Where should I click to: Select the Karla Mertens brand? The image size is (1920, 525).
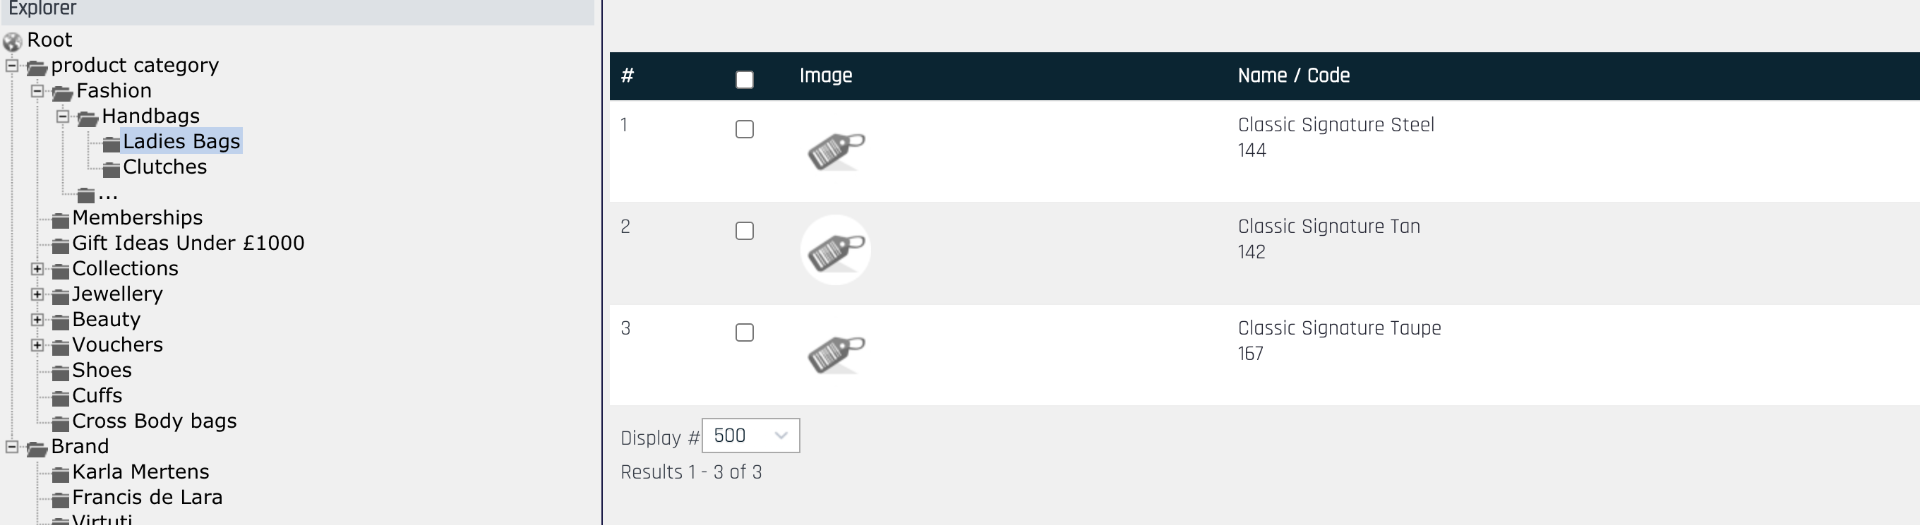click(x=140, y=472)
